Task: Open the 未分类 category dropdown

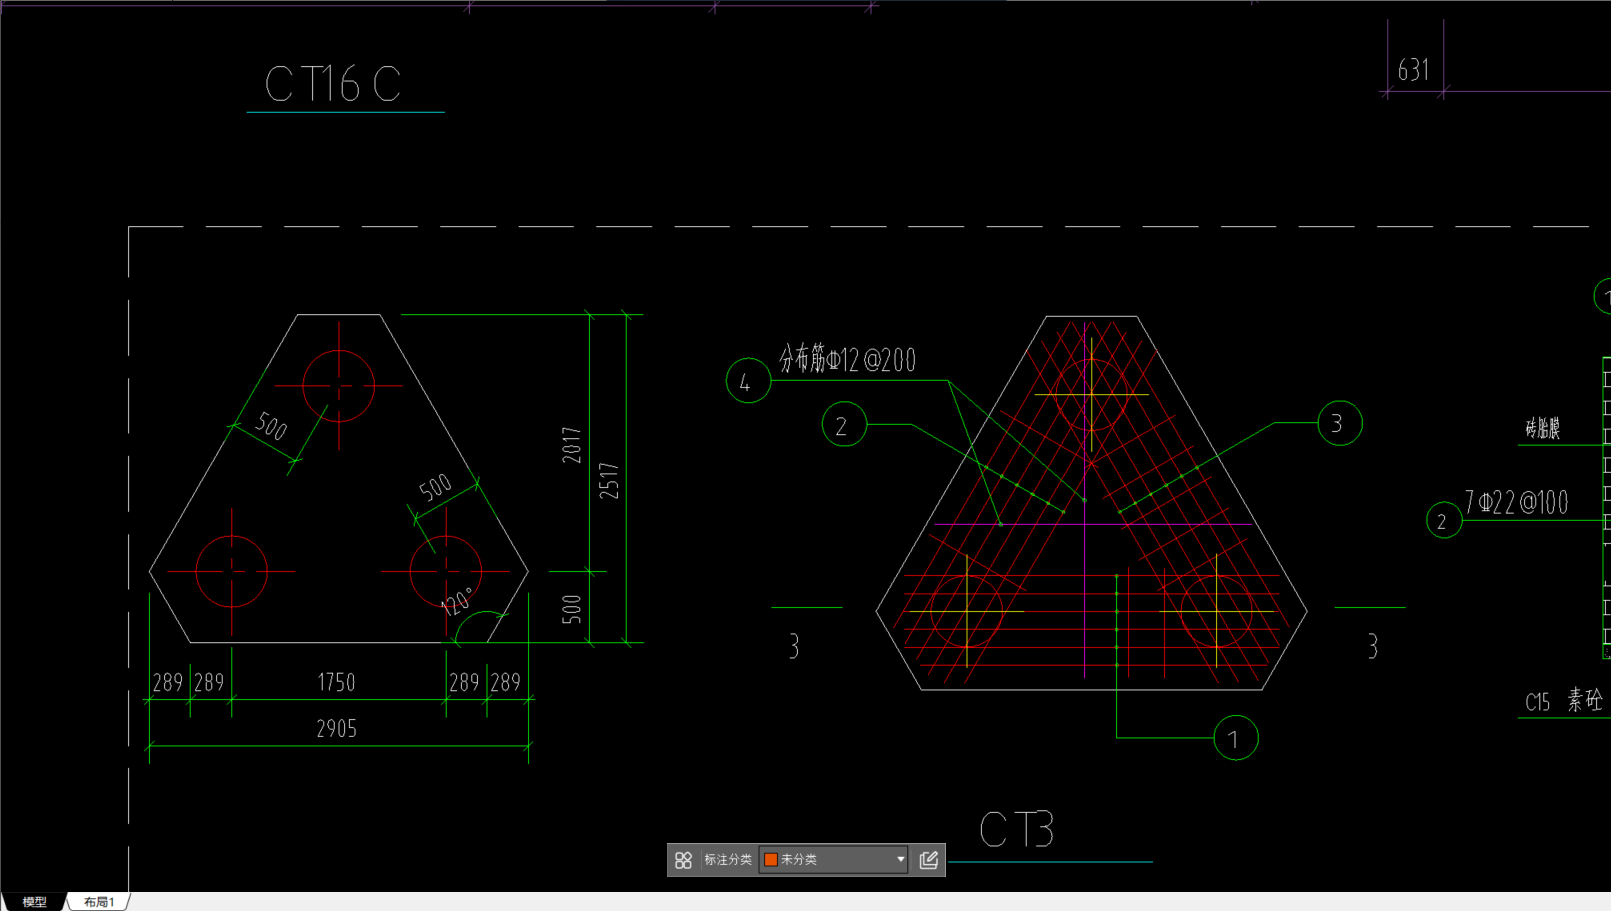Action: tap(833, 860)
